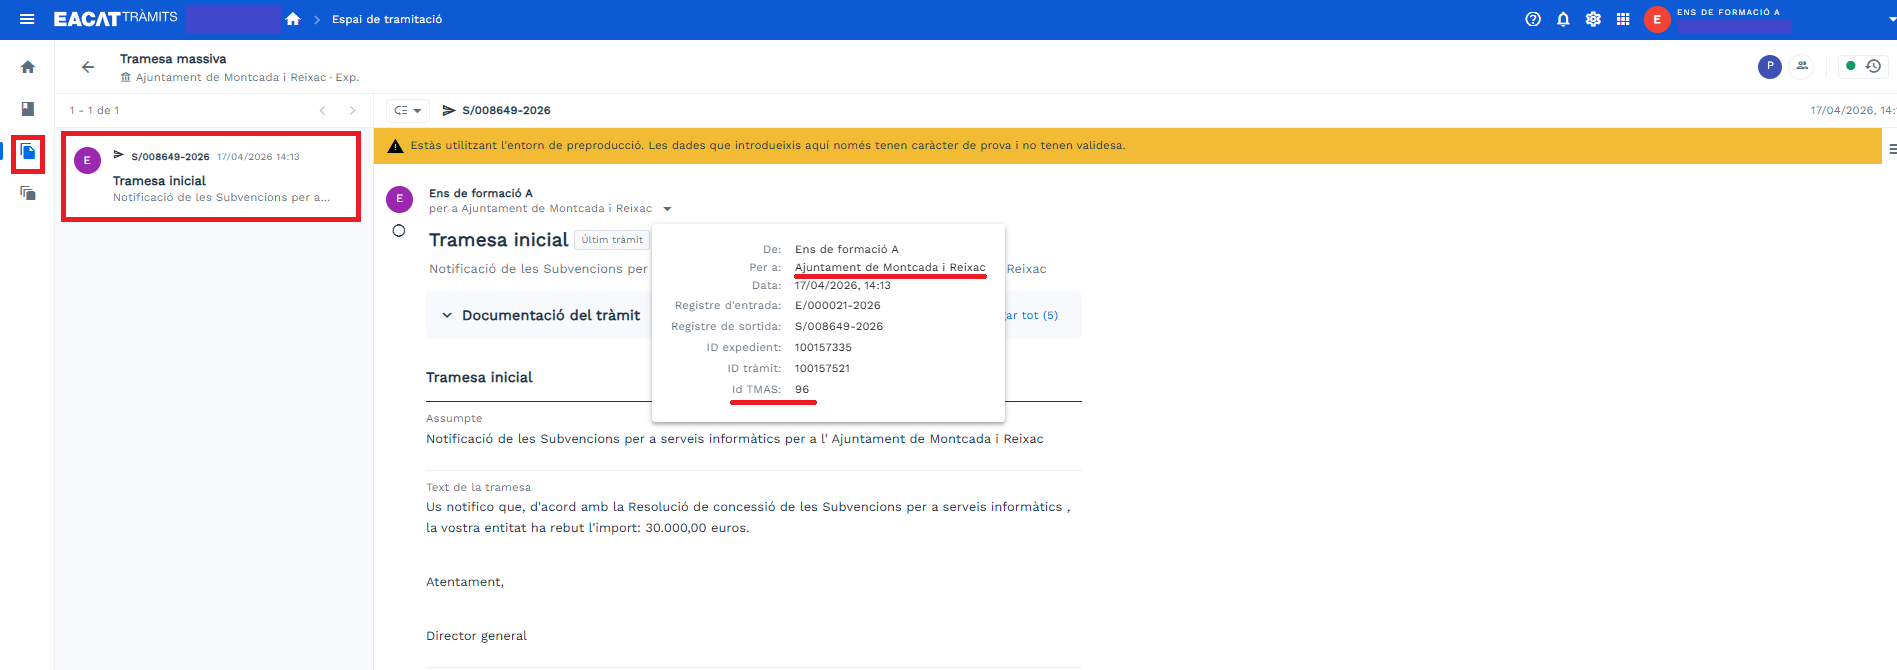Viewport: 1897px width, 670px height.
Task: Select the bookmark book icon in left sidebar
Action: coord(28,109)
